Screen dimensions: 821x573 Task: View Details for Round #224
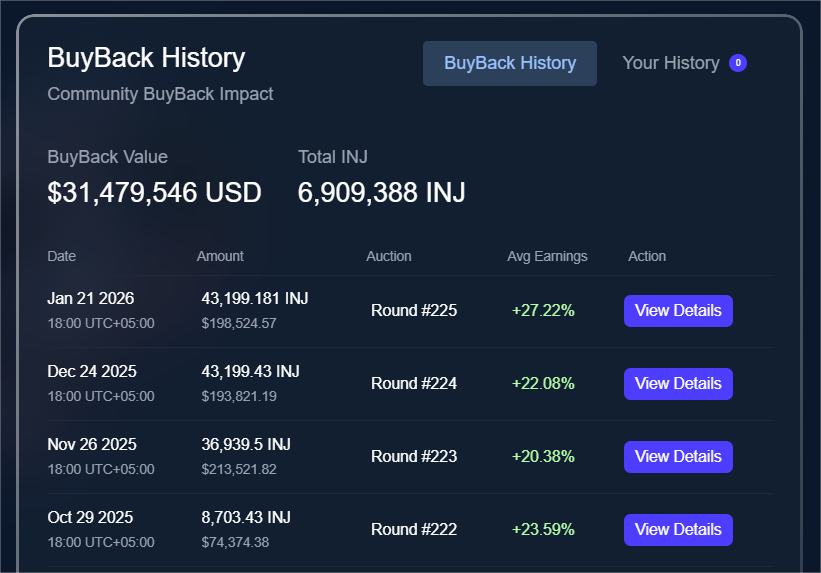pyautogui.click(x=678, y=384)
